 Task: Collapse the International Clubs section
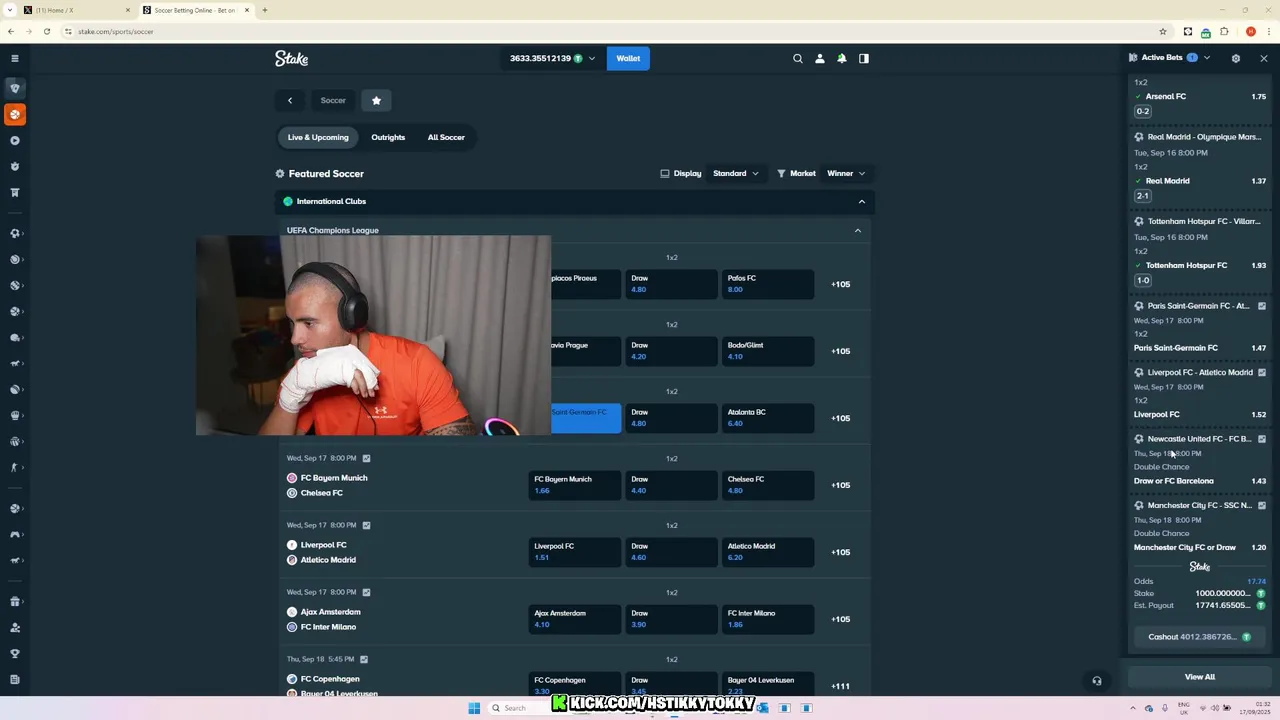point(861,201)
